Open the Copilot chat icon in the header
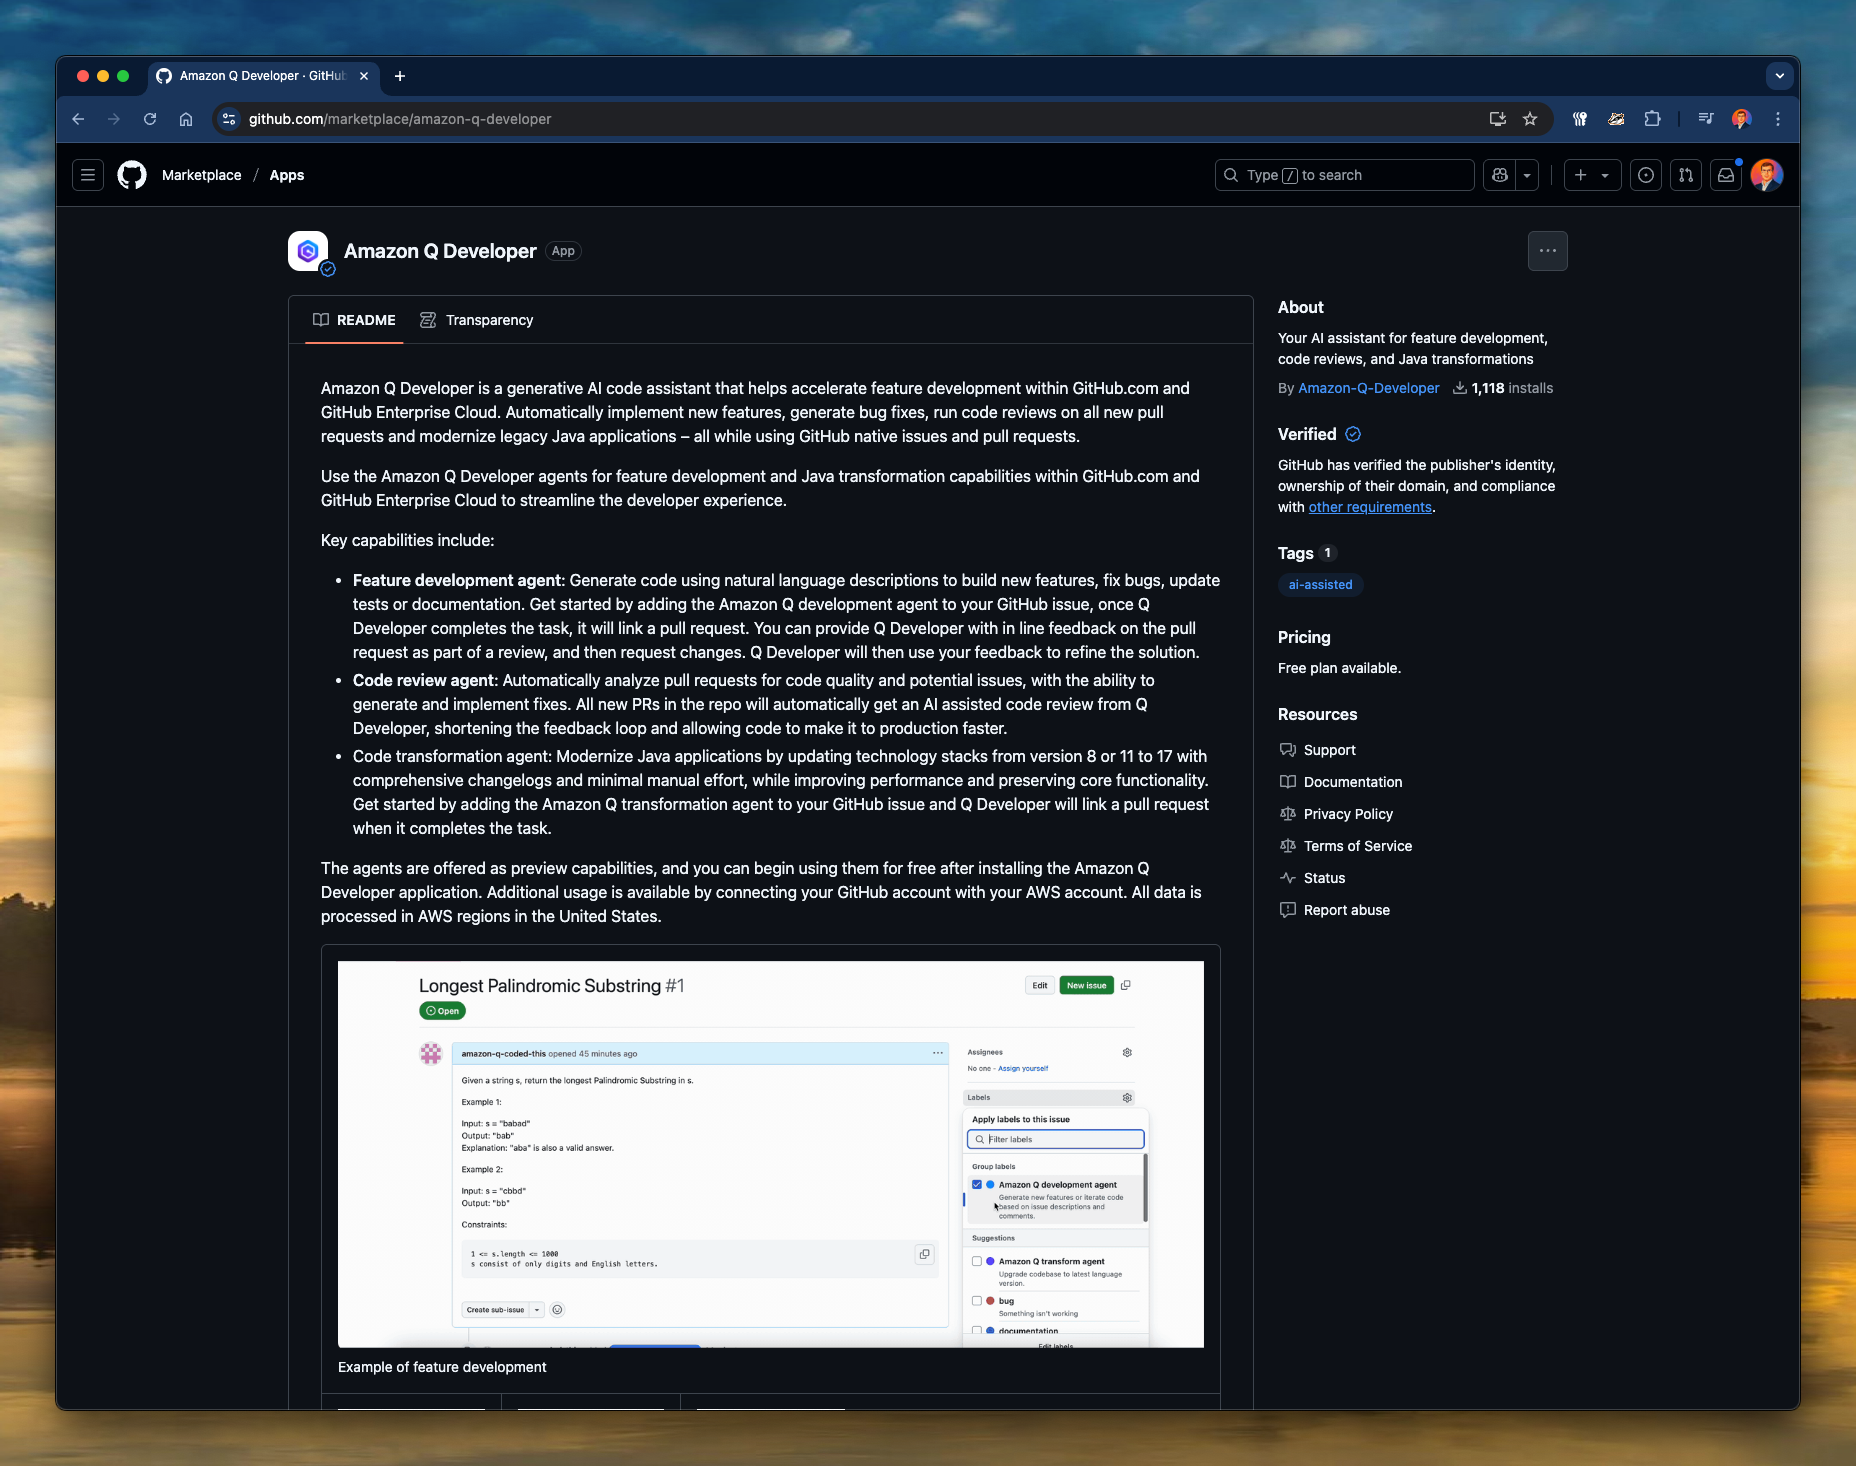 (x=1499, y=175)
